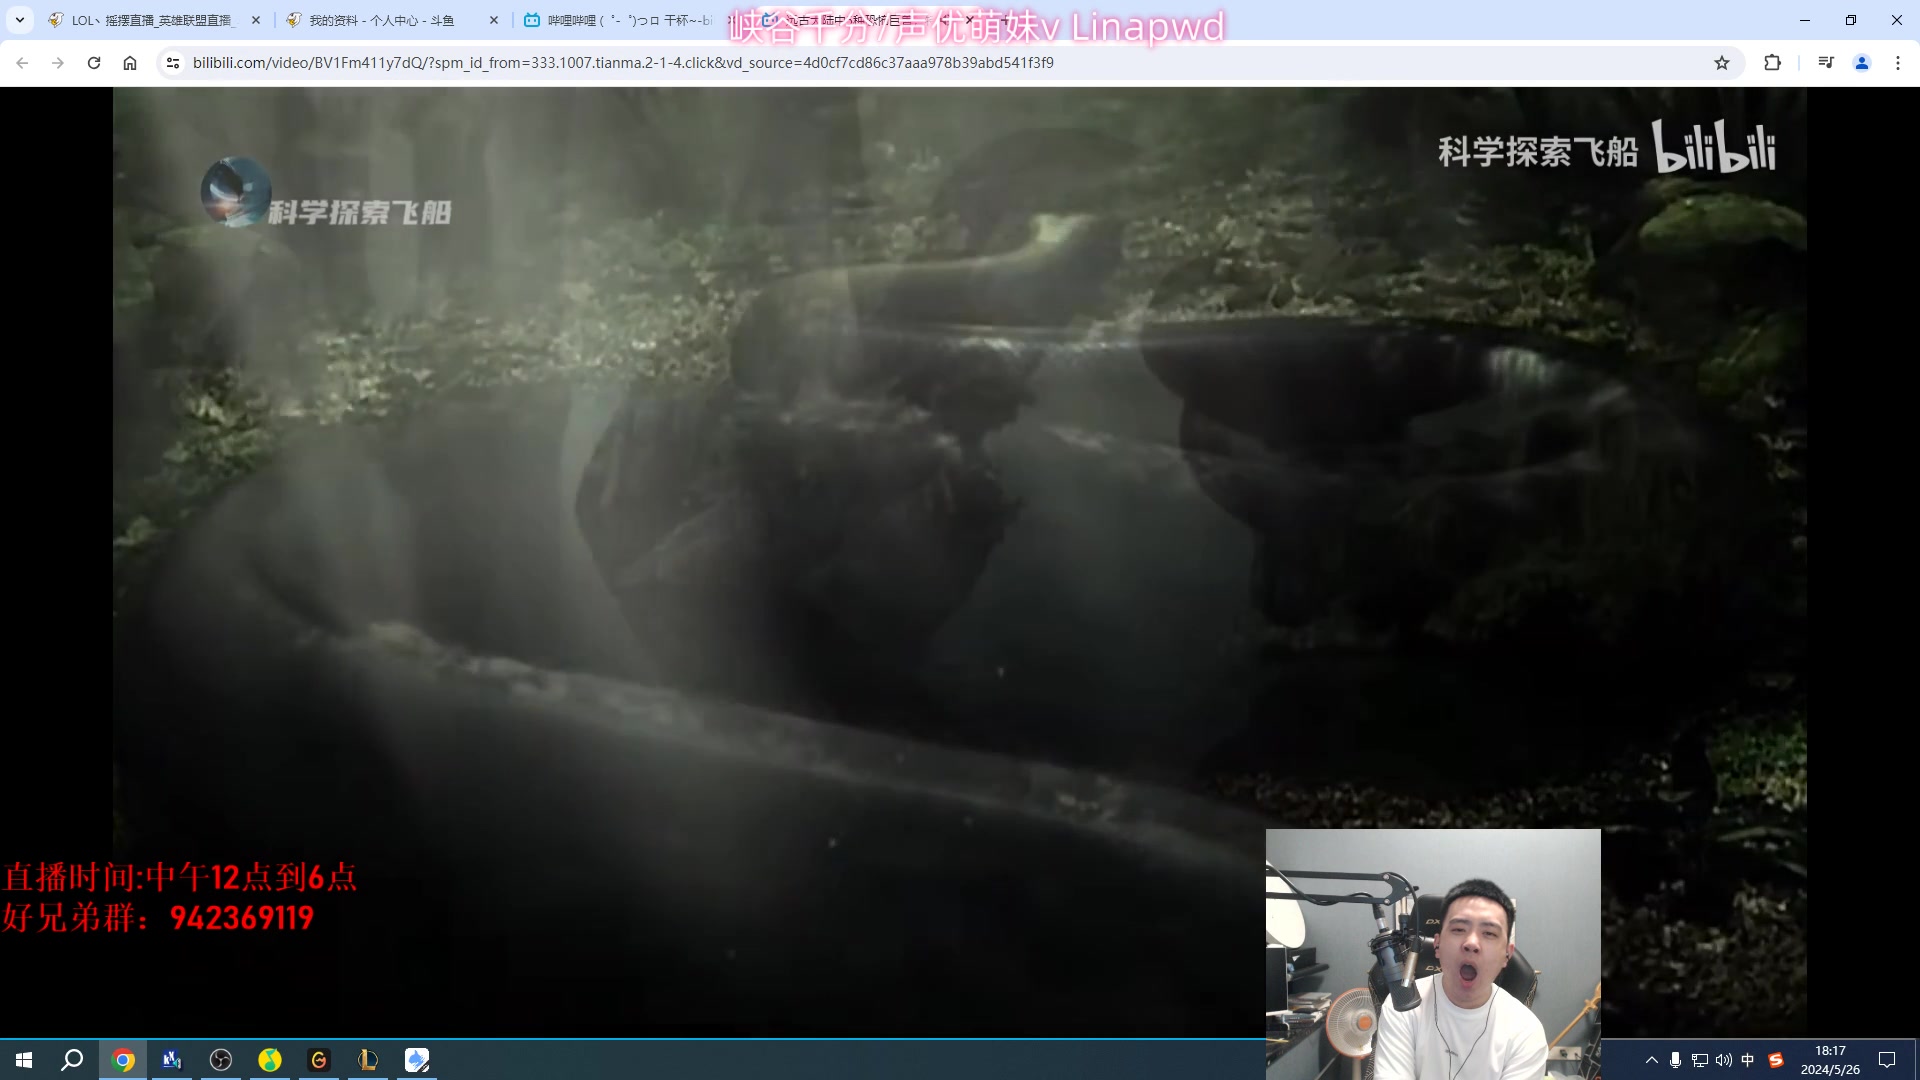Open the Windows Start menu

pyautogui.click(x=24, y=1060)
